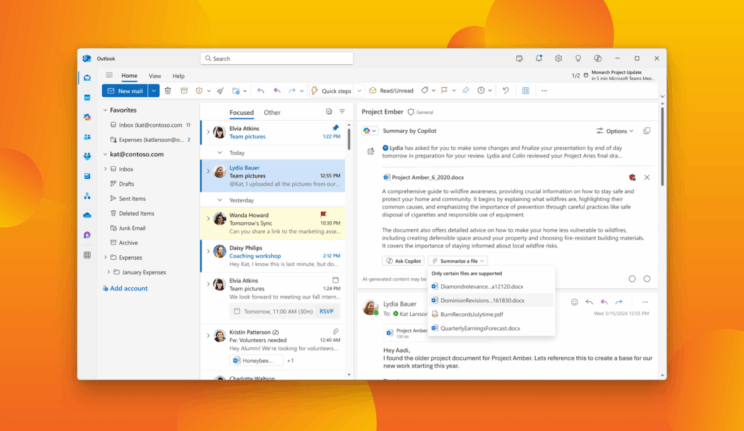Open the Snooze clock dropdown
The width and height of the screenshot is (744, 431).
[490, 91]
